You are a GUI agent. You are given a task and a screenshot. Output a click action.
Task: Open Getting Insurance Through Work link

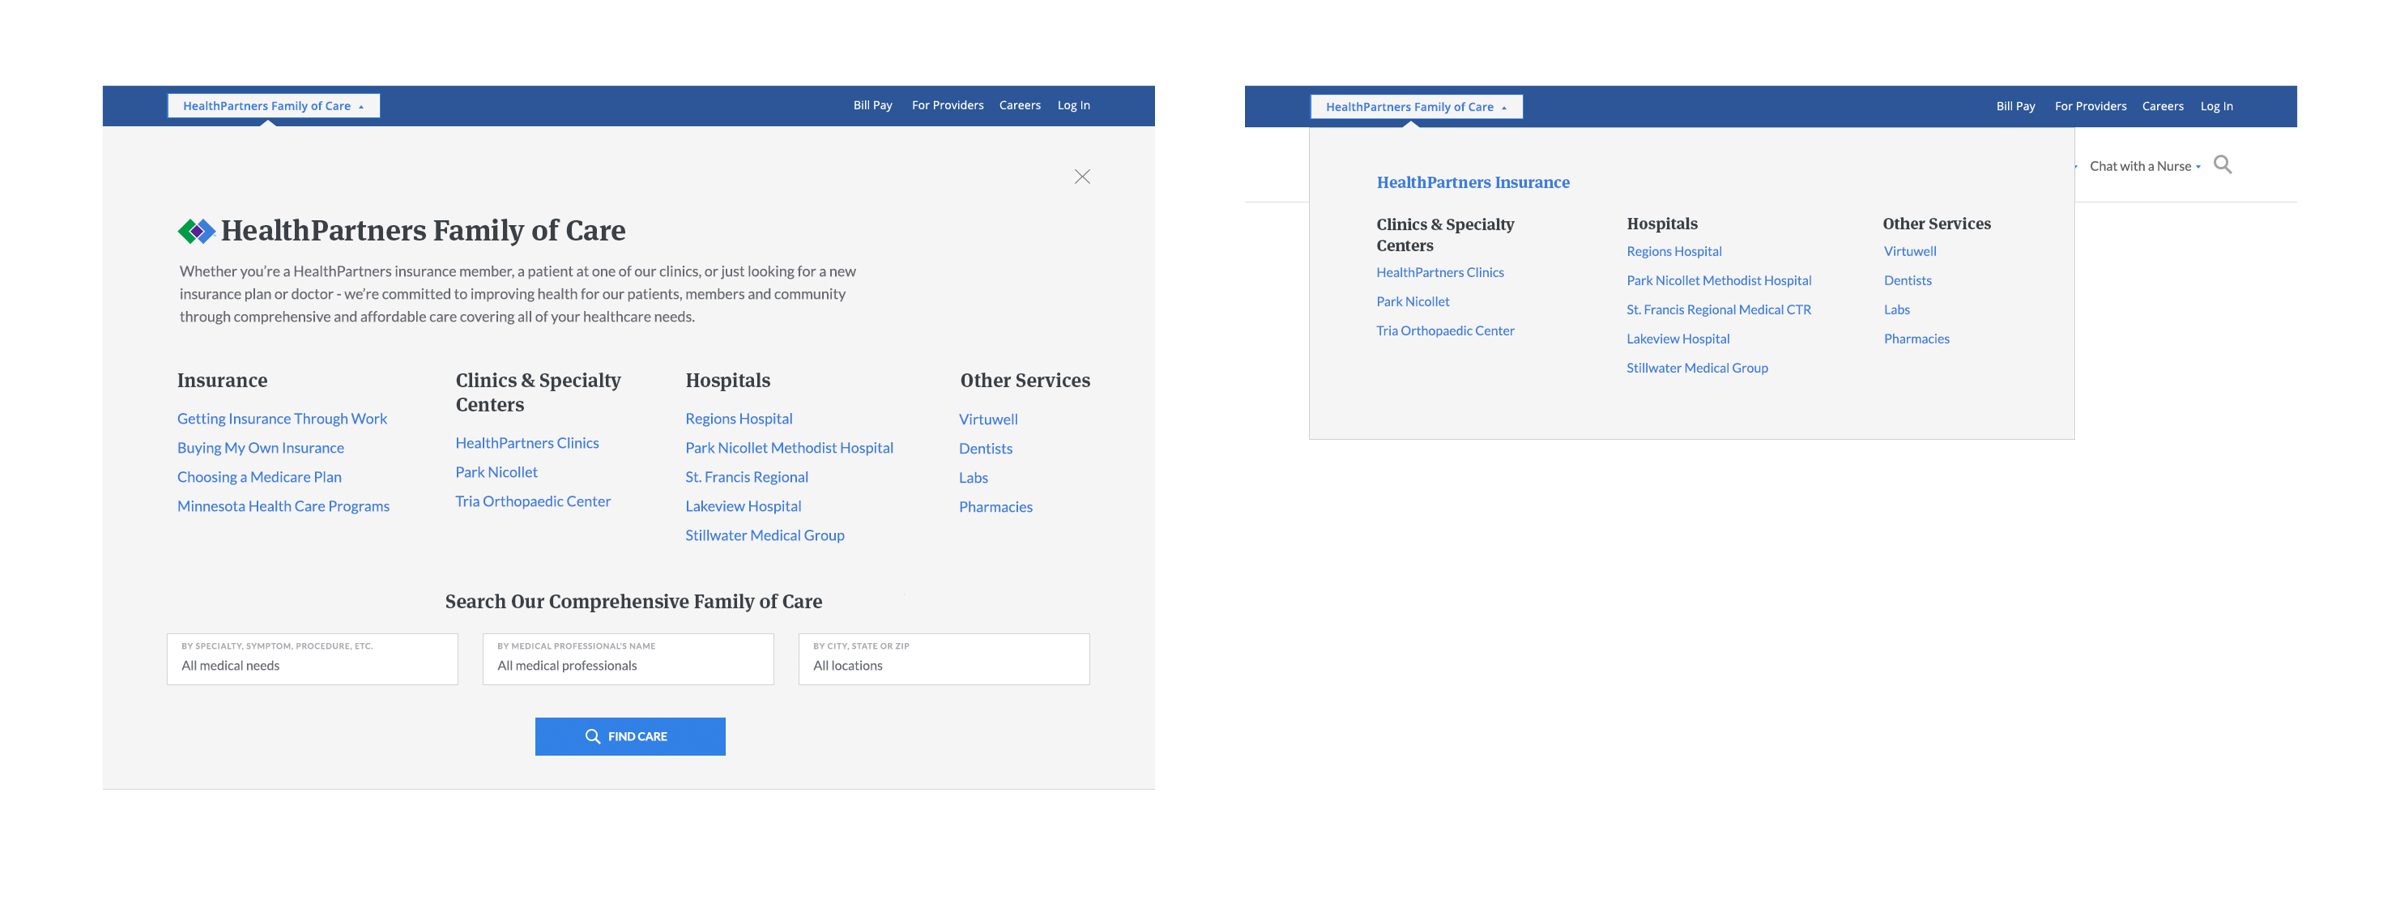pyautogui.click(x=282, y=419)
